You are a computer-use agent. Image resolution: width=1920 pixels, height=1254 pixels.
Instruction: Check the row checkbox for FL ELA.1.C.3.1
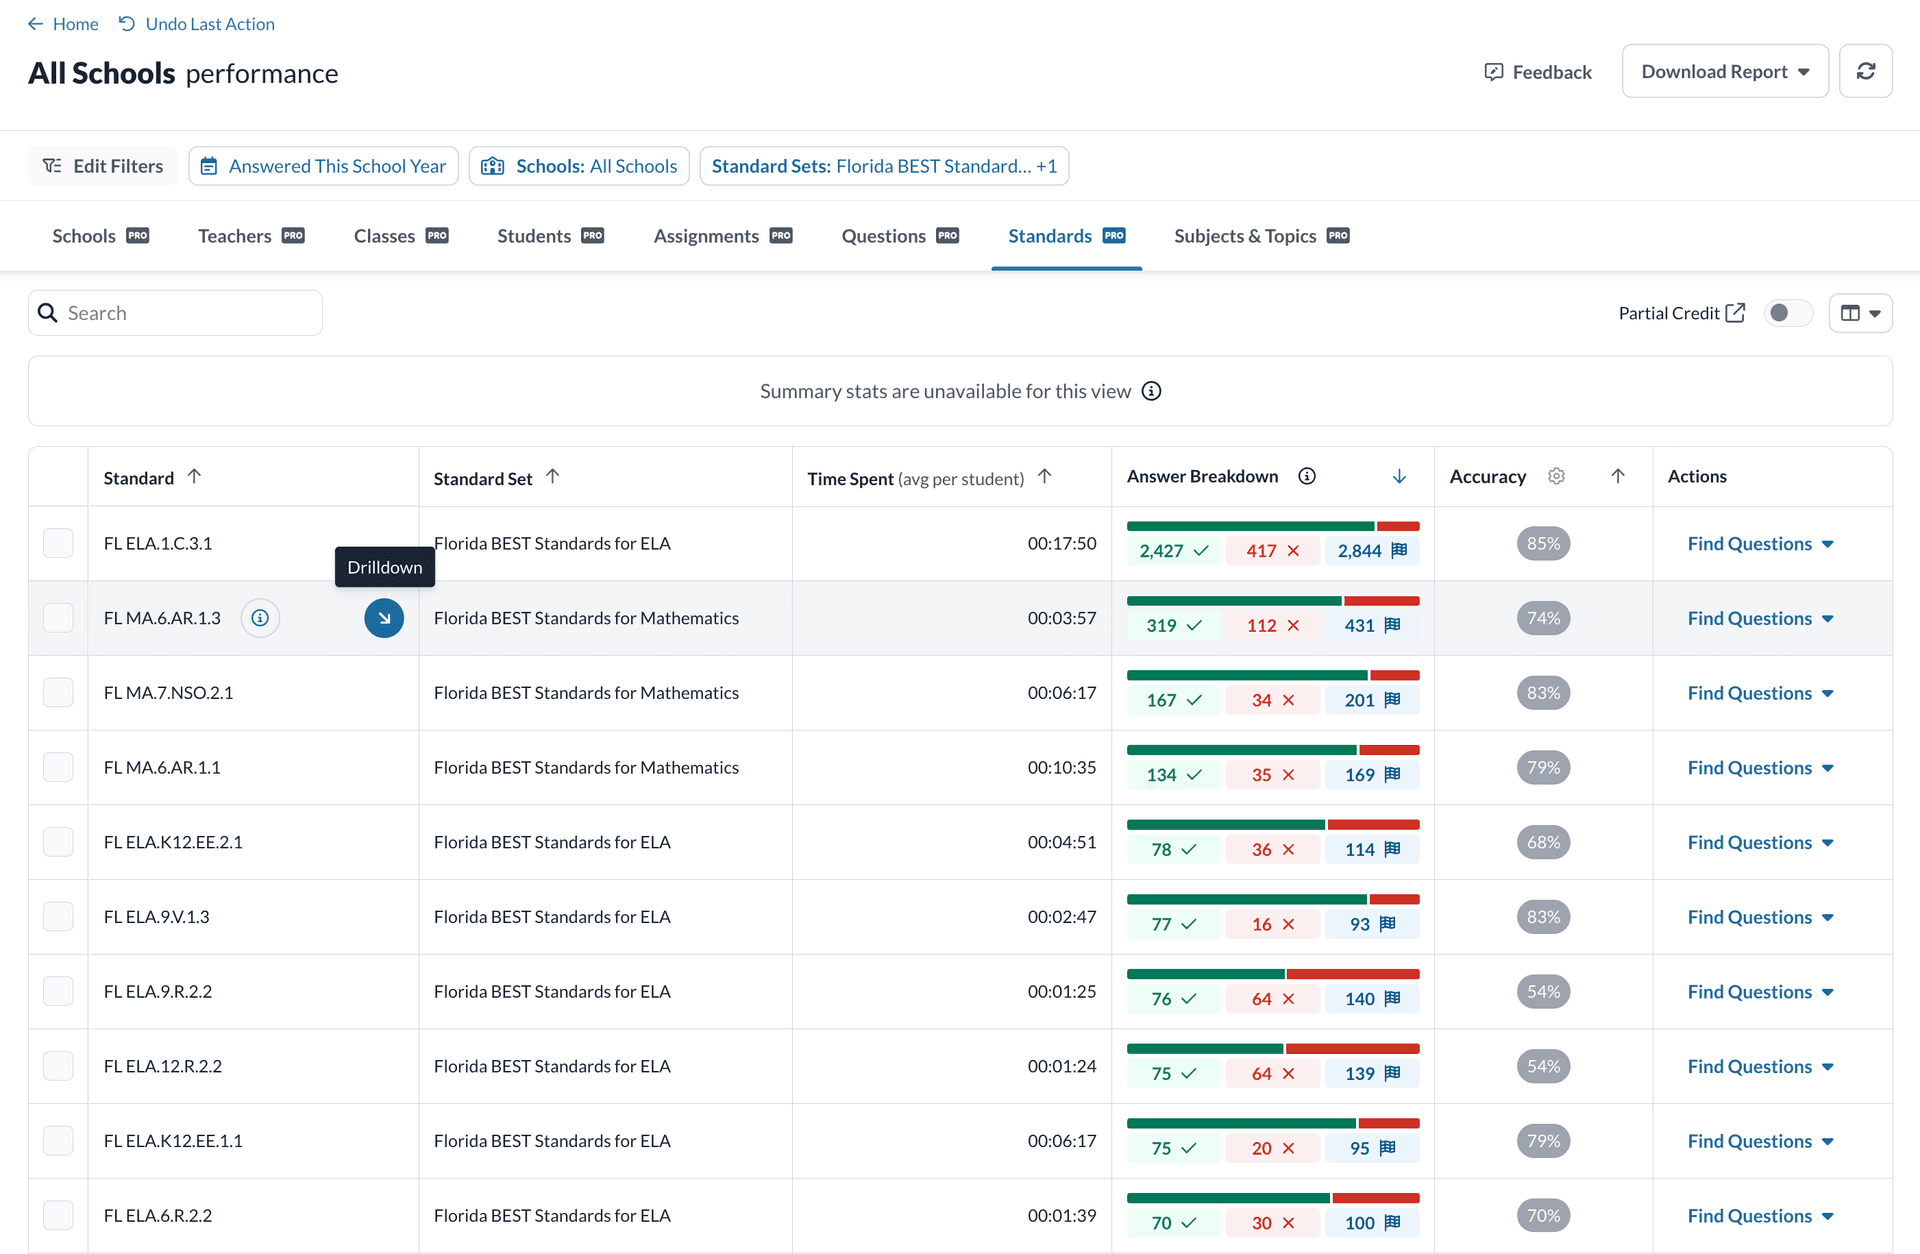pos(58,543)
